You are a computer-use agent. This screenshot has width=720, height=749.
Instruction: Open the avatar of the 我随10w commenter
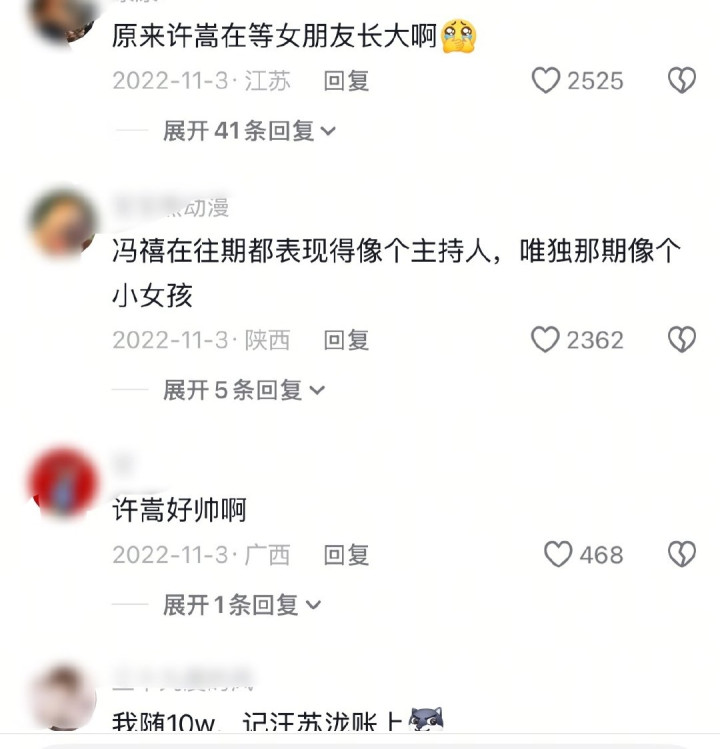tap(64, 697)
